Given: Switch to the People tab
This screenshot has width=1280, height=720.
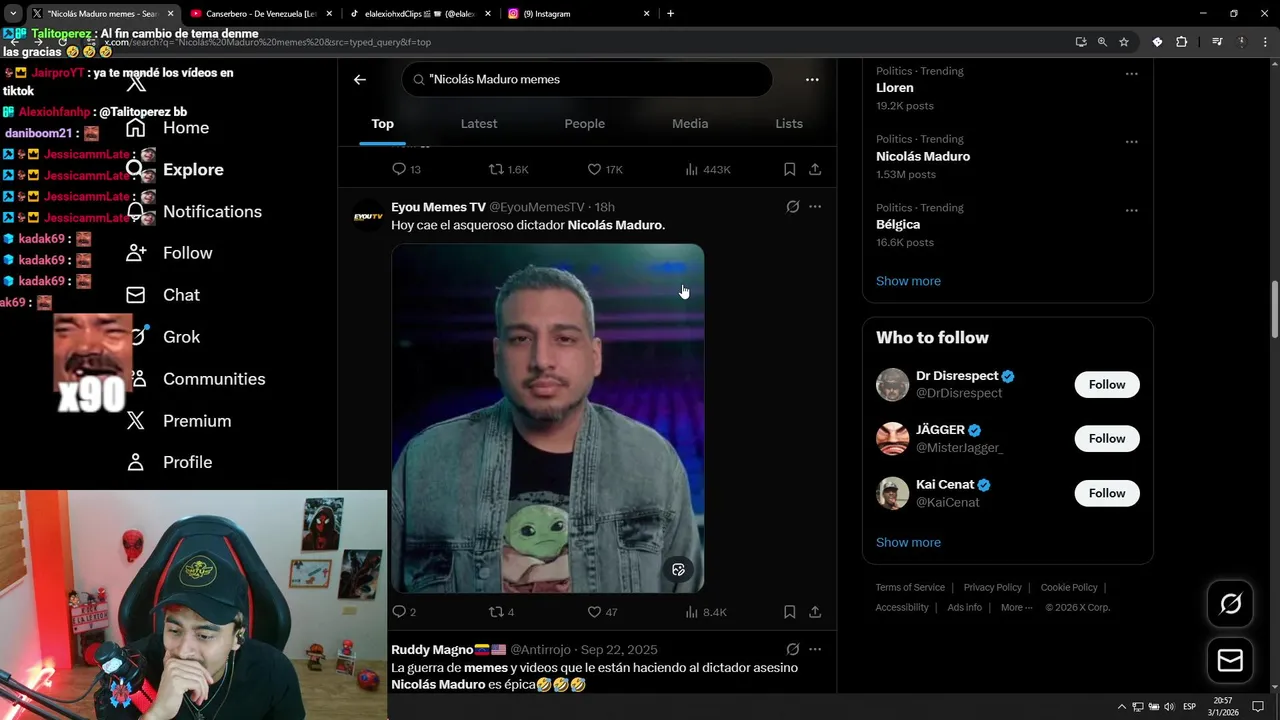Looking at the screenshot, I should (x=585, y=124).
